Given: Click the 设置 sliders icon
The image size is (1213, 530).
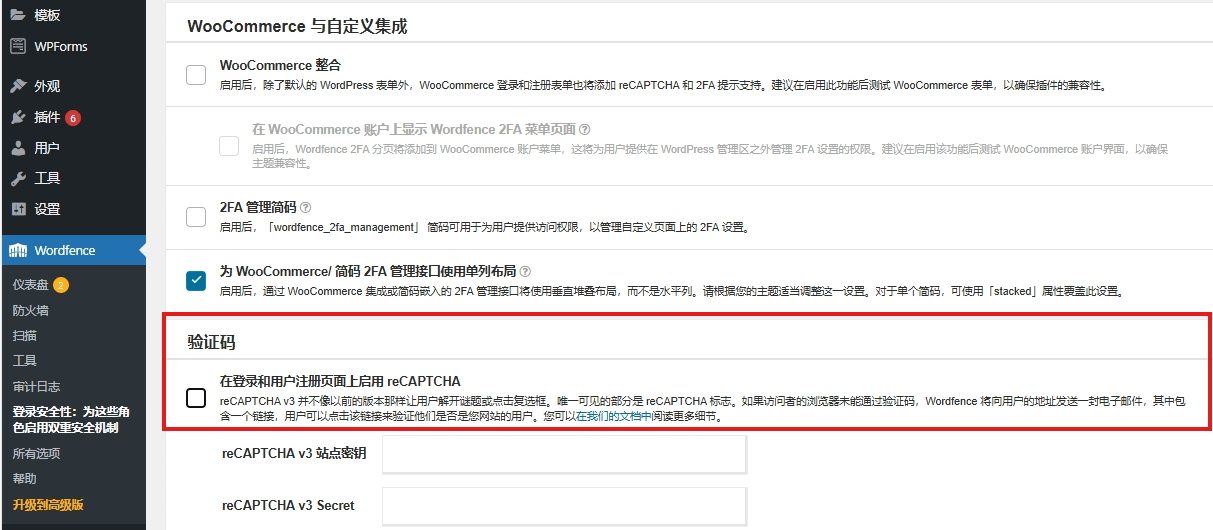Looking at the screenshot, I should [x=18, y=209].
